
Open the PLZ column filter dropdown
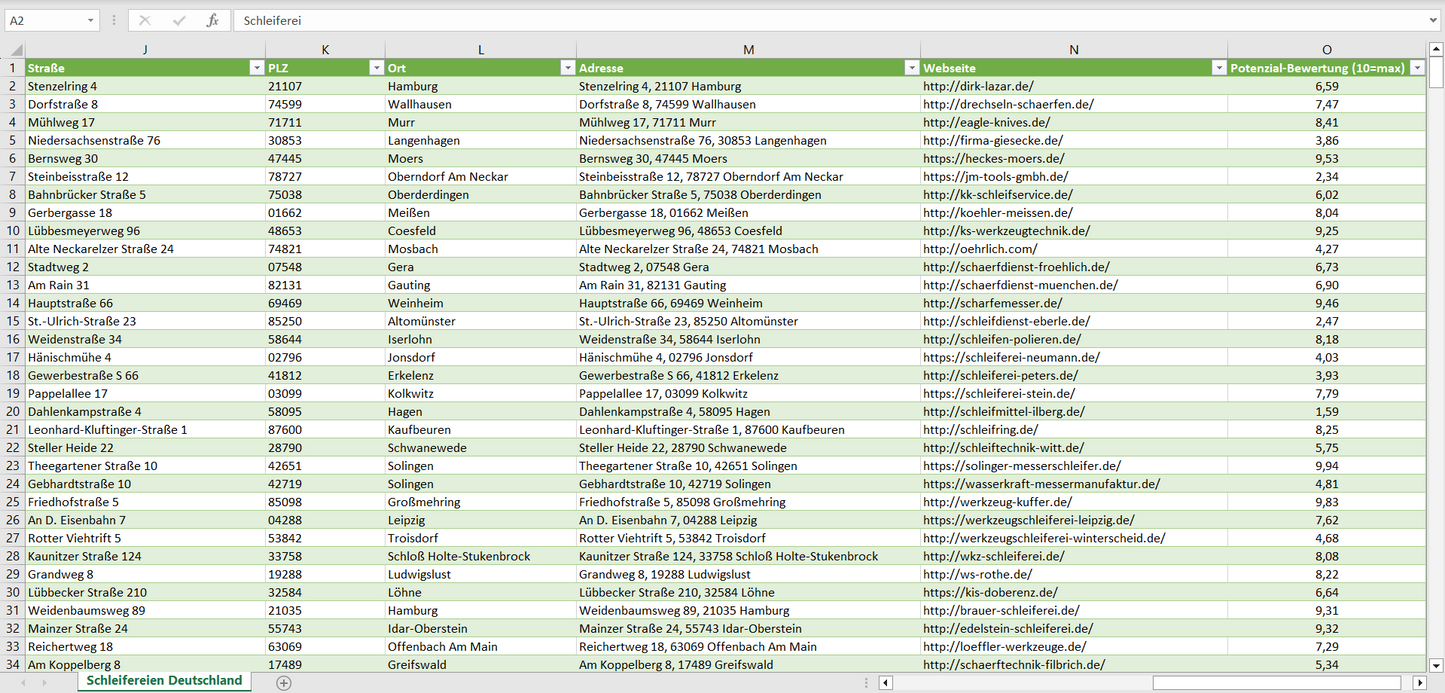click(x=376, y=68)
